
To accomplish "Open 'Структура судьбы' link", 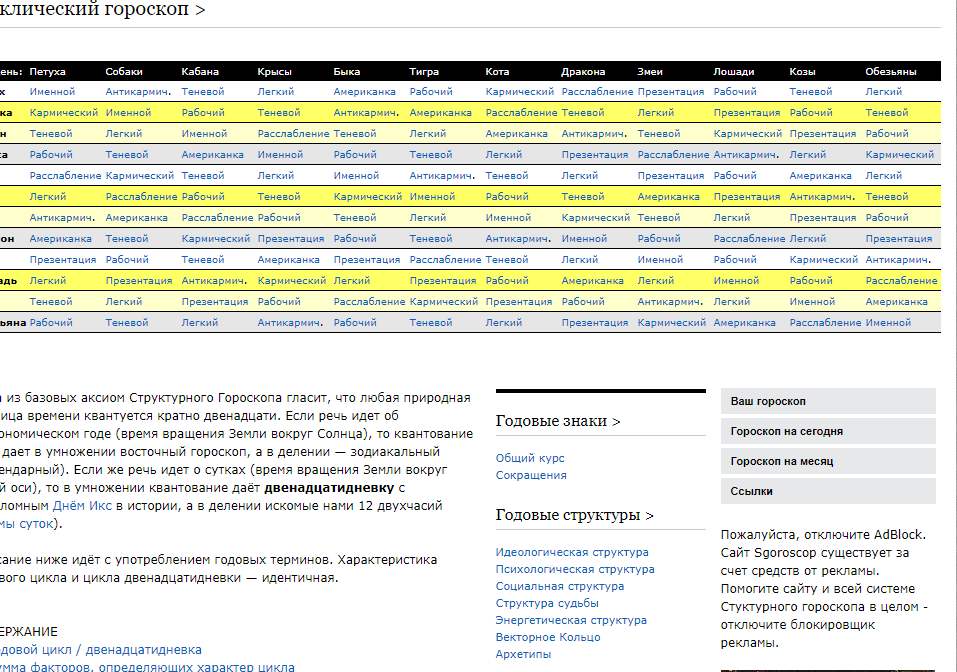I will [547, 603].
